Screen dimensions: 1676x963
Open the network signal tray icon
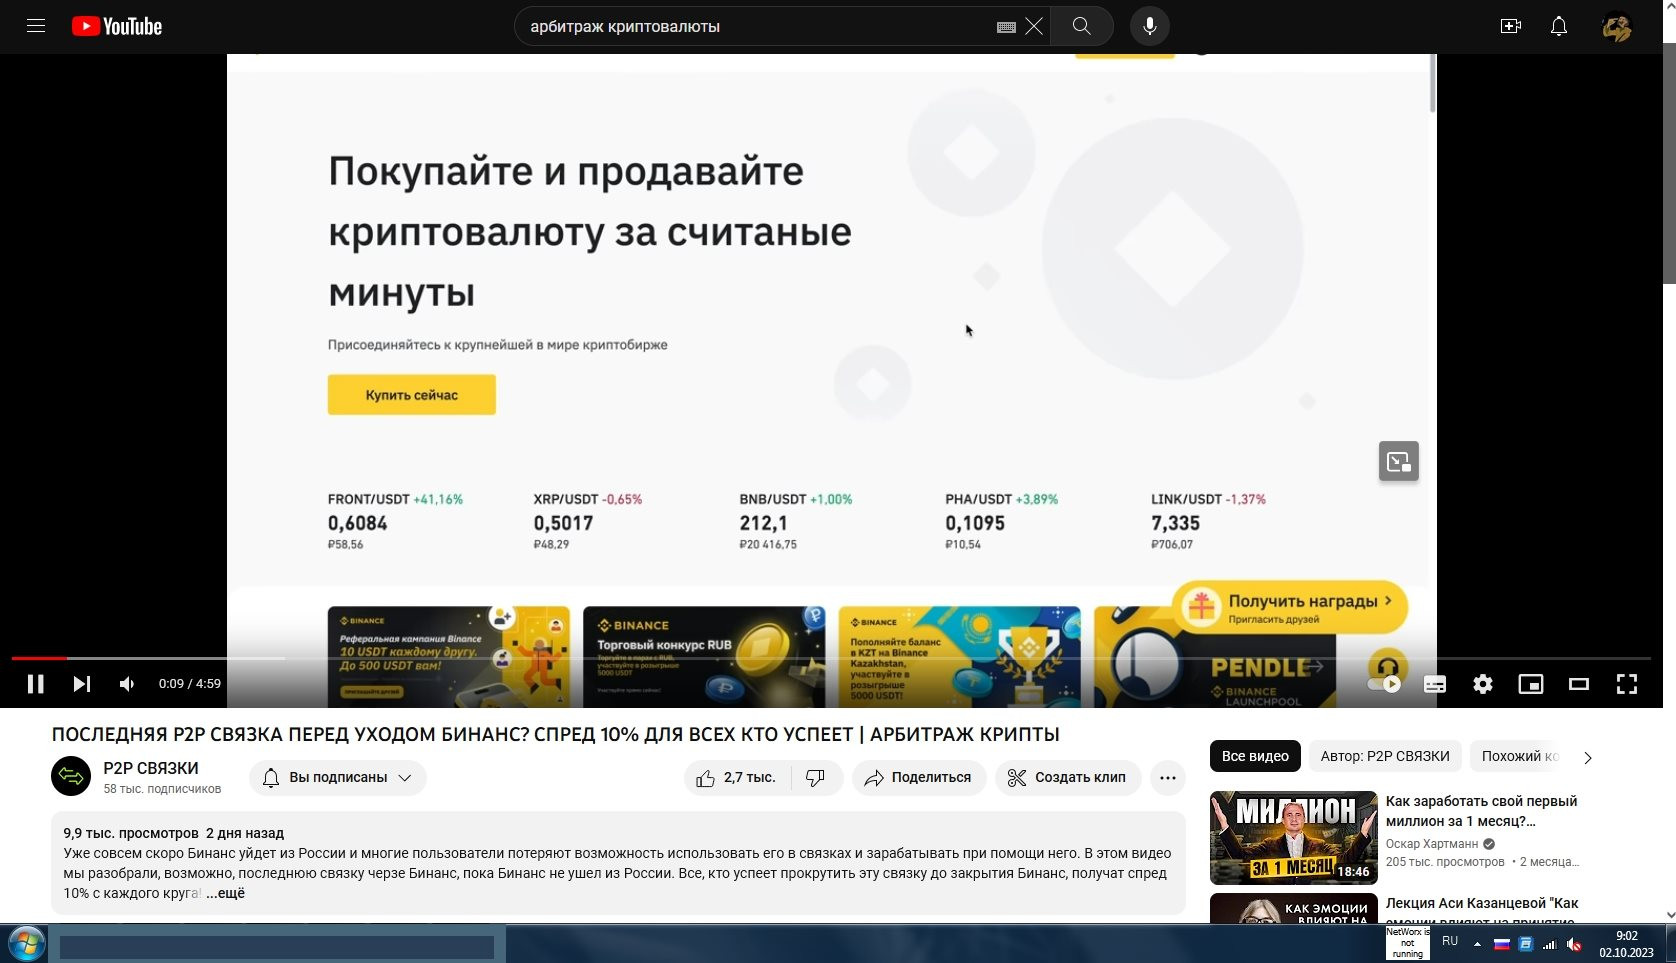tap(1549, 944)
